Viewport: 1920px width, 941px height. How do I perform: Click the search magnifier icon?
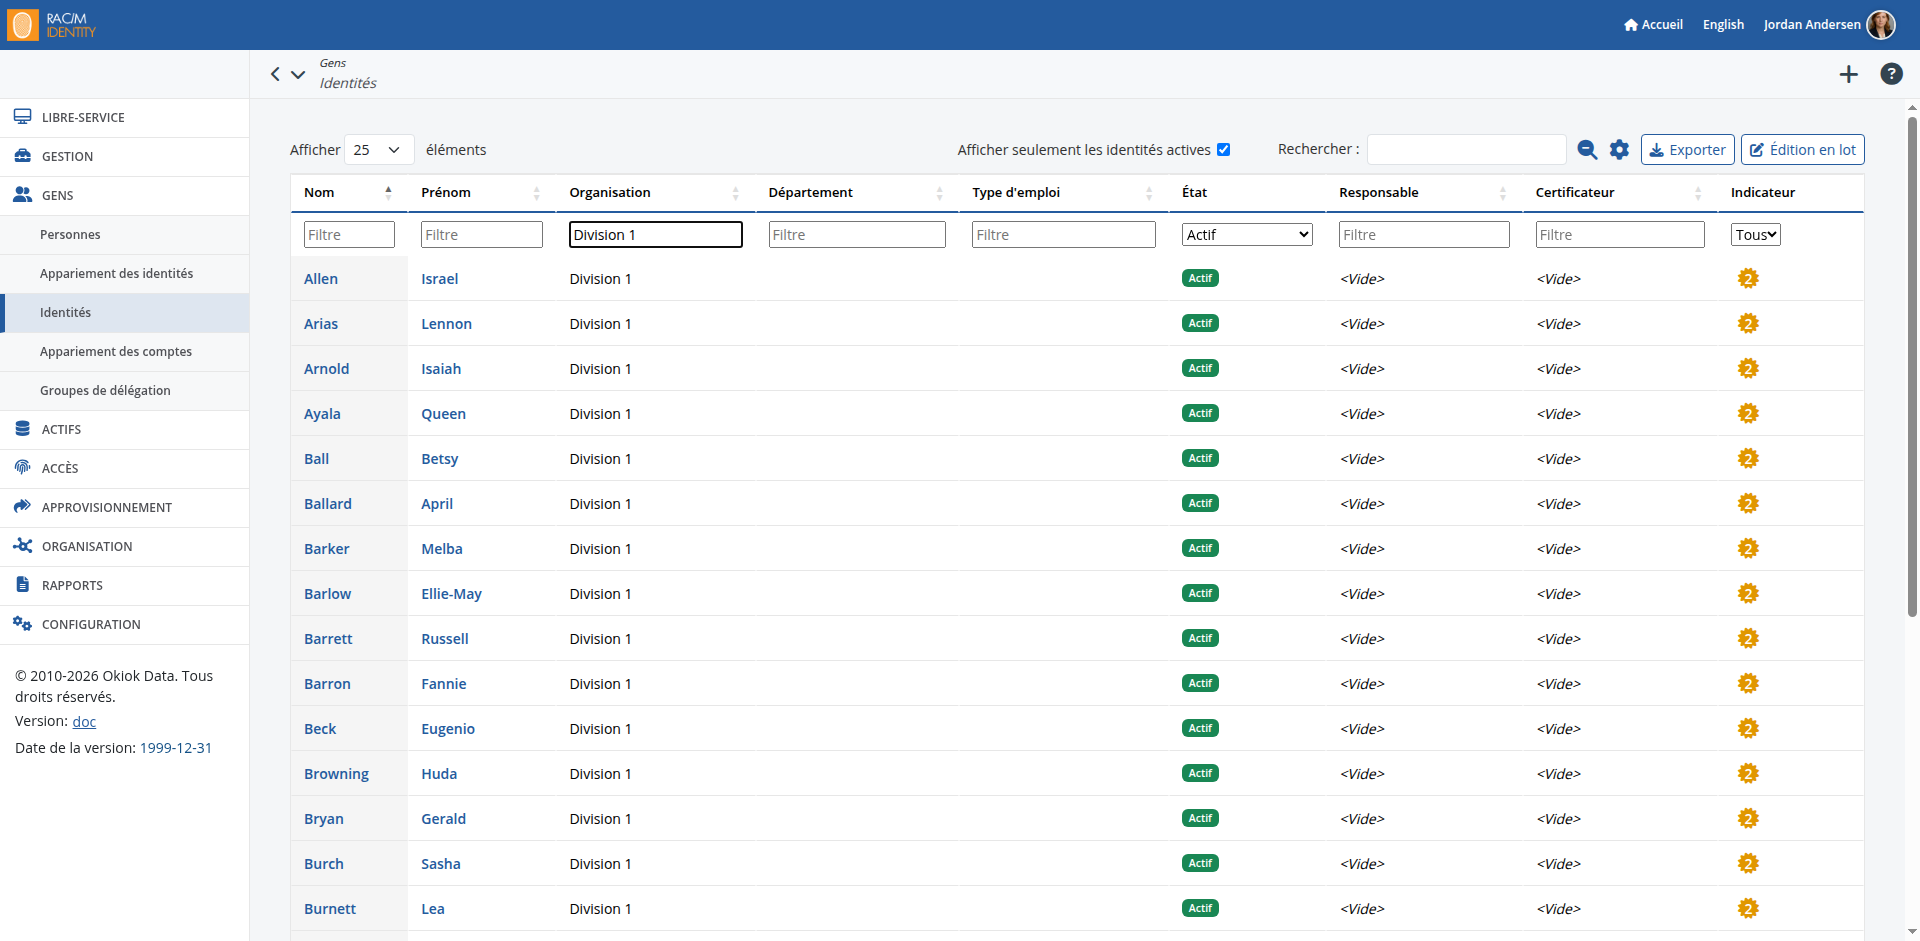point(1587,150)
